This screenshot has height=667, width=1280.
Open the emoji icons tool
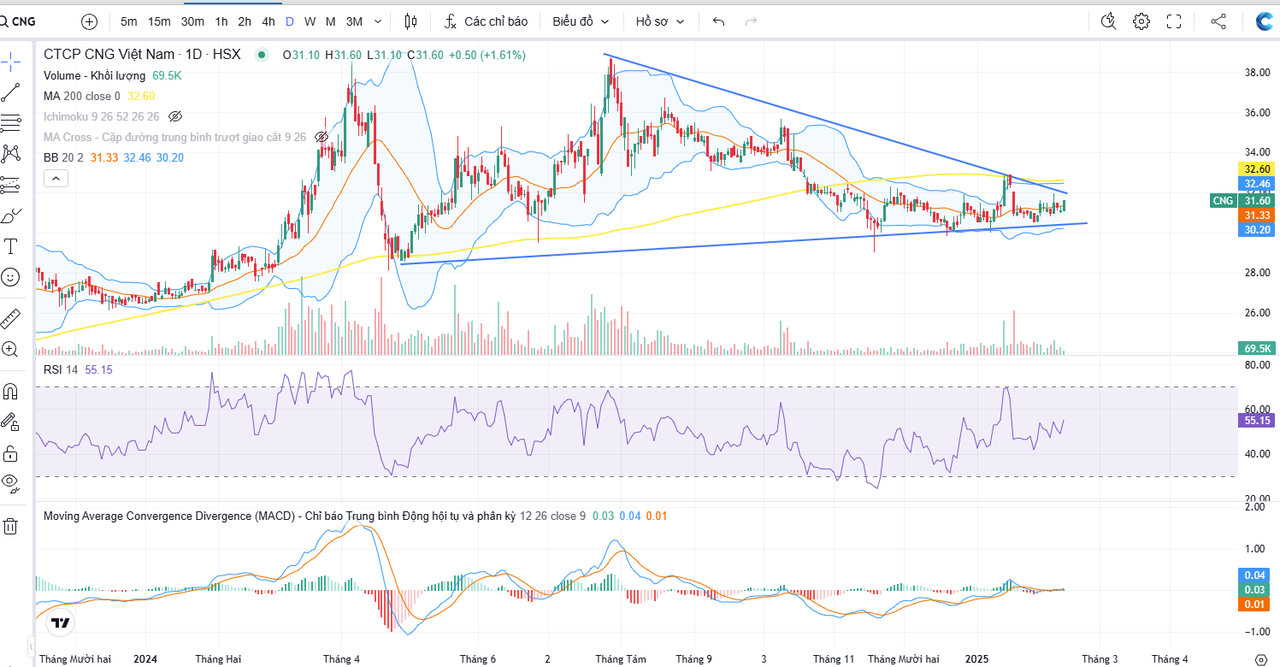(x=11, y=277)
